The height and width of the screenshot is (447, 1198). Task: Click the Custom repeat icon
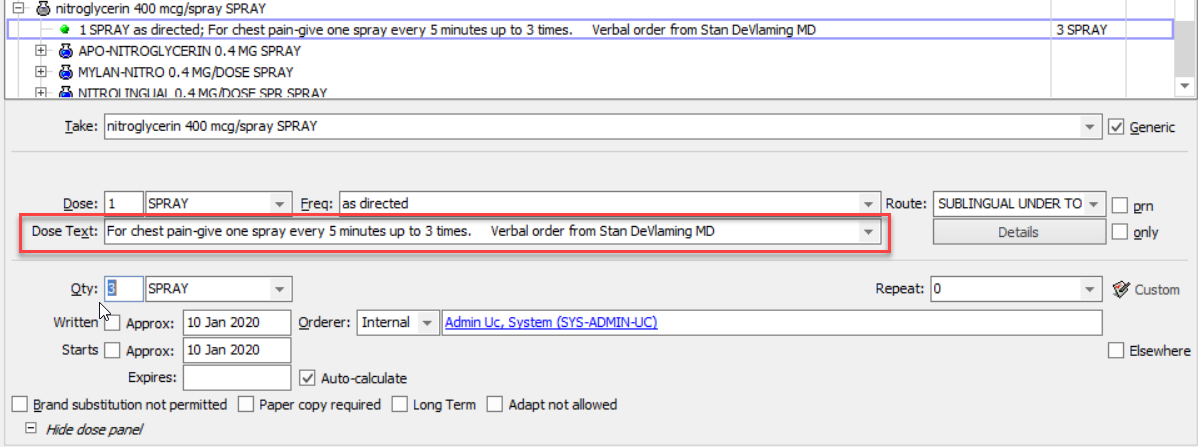(x=1120, y=290)
